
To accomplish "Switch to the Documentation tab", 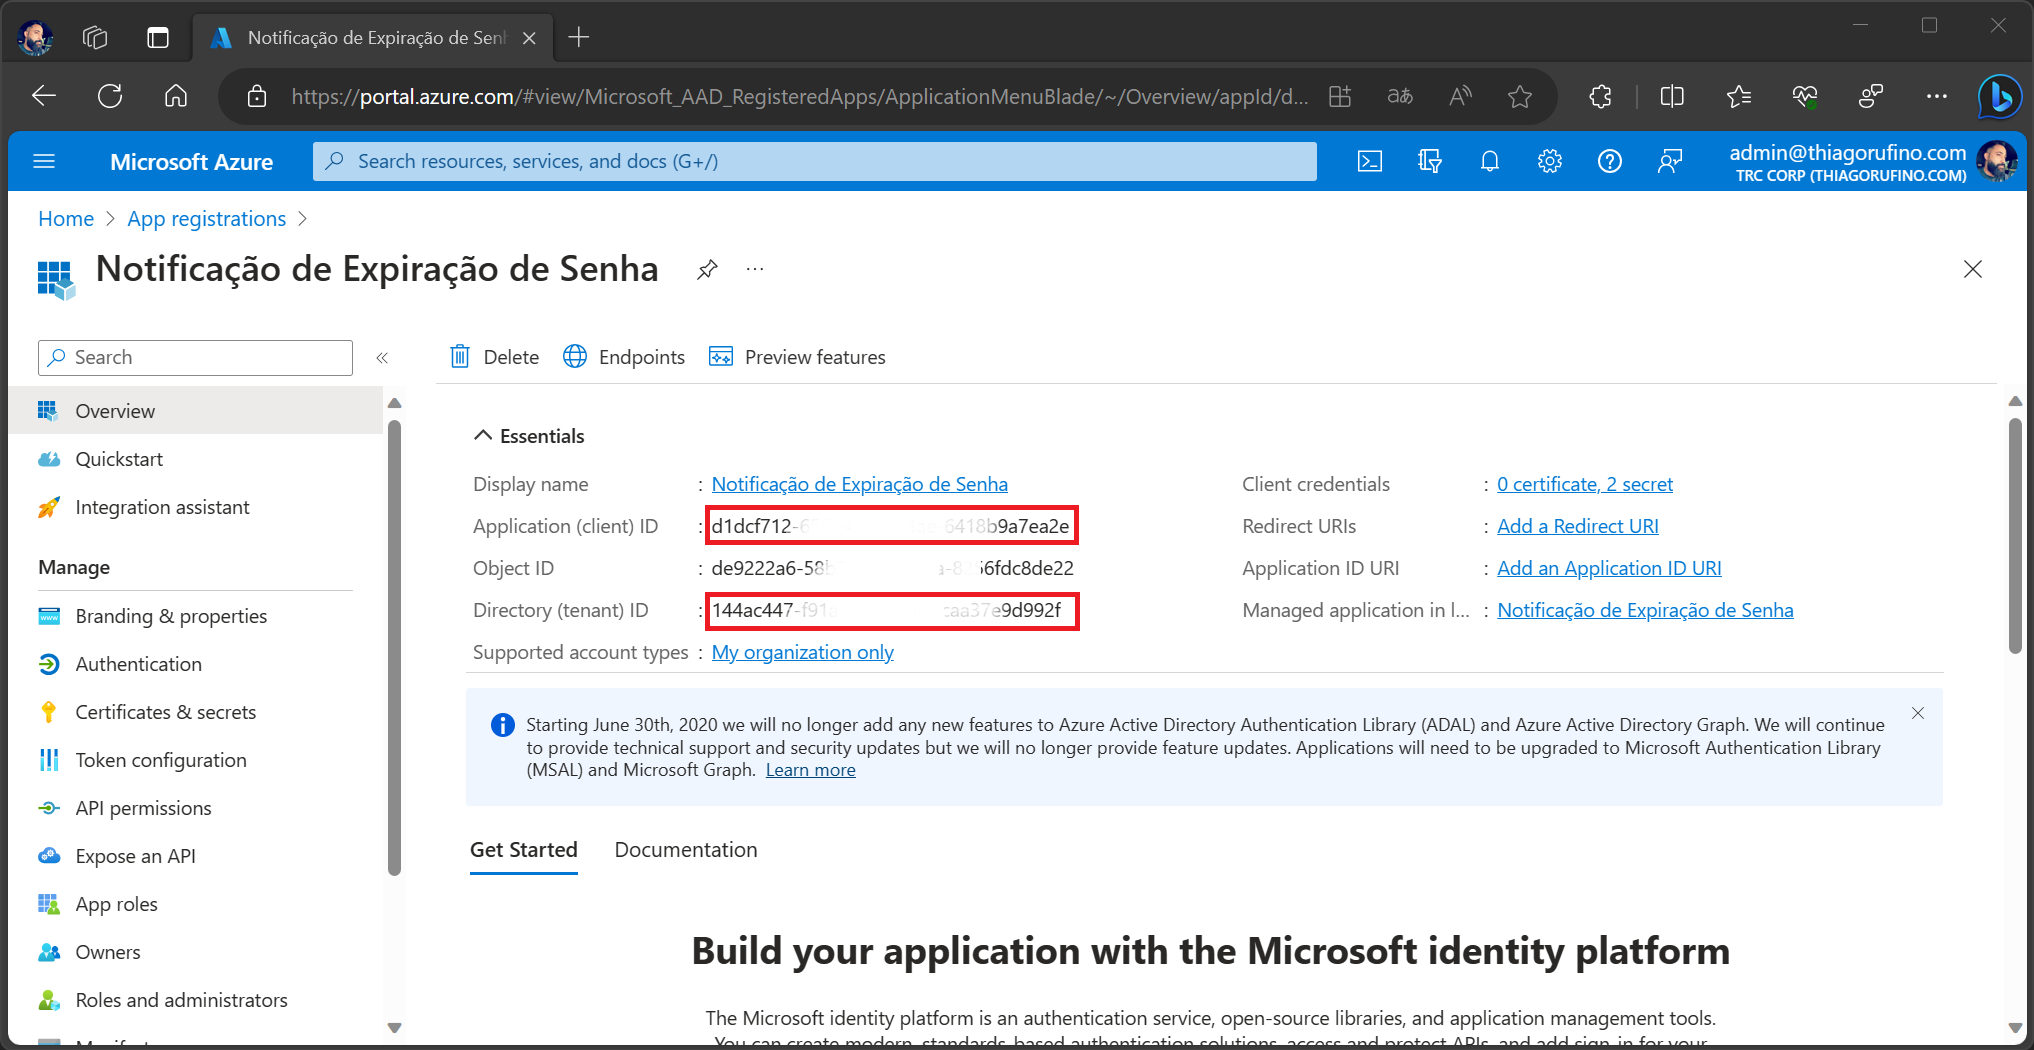I will (685, 850).
